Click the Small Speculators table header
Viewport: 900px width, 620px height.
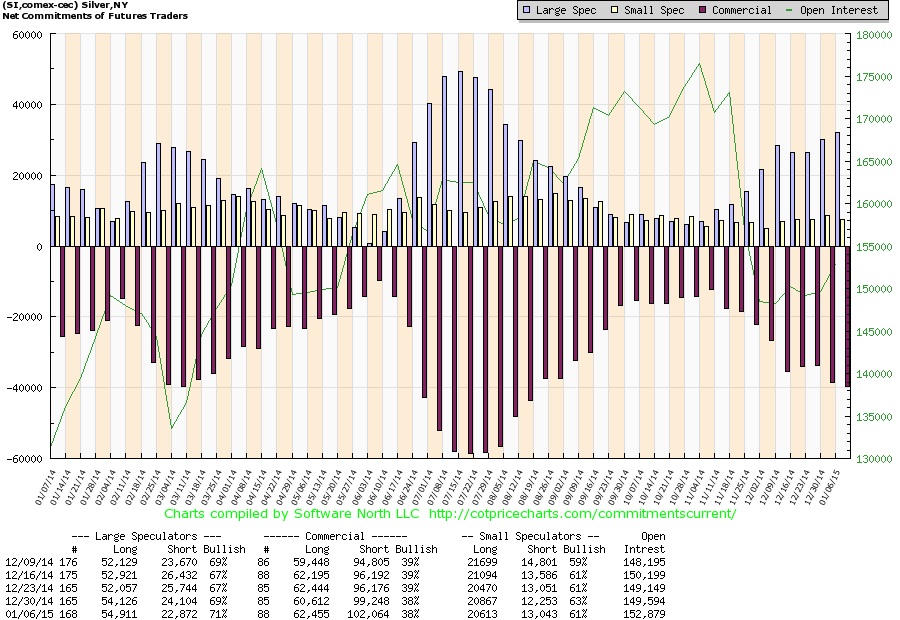[530, 536]
